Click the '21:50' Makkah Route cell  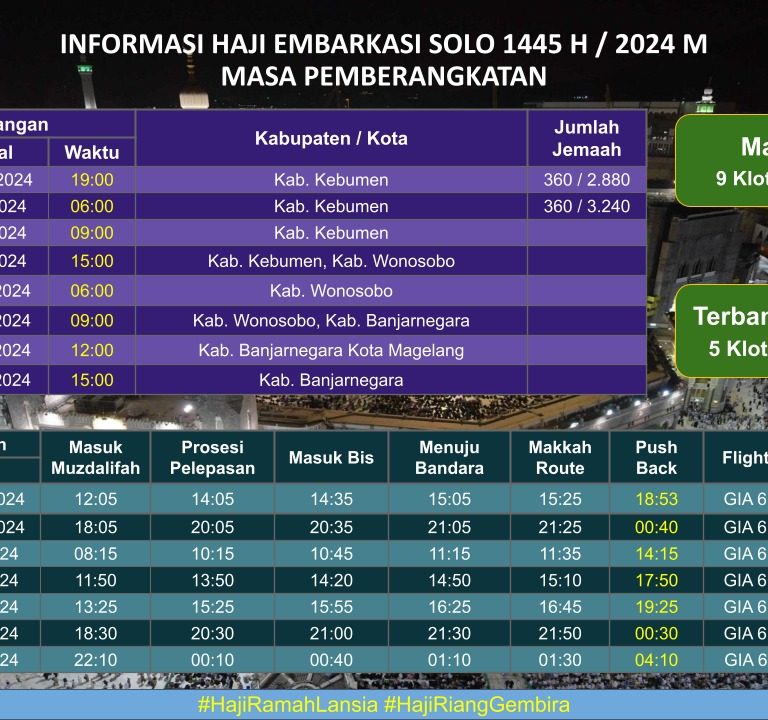560,633
